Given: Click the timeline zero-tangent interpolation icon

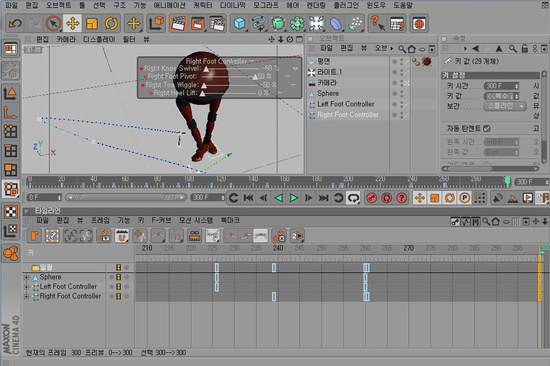Looking at the screenshot, I should tap(261, 236).
